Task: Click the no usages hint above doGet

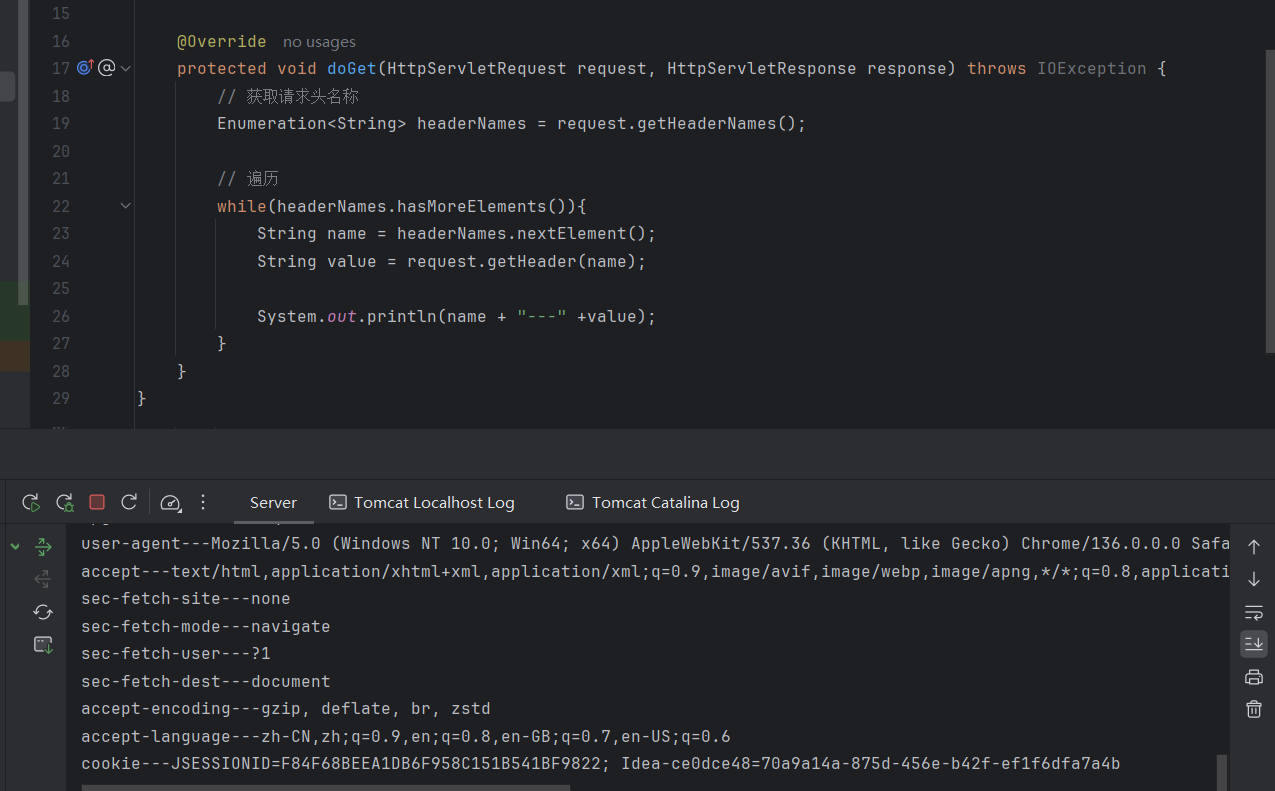Action: point(319,41)
